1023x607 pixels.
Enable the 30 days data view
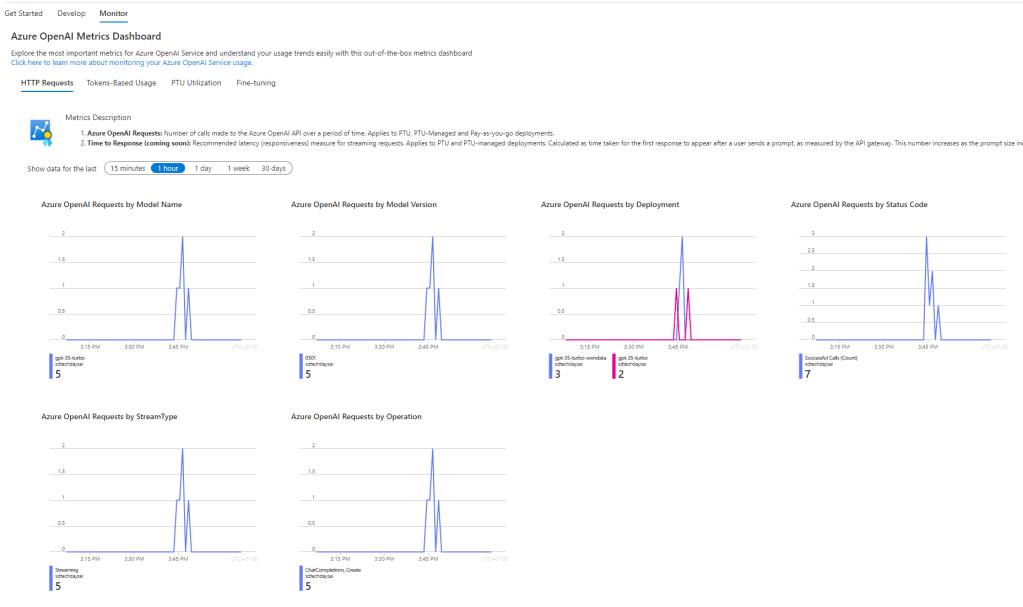tap(273, 168)
